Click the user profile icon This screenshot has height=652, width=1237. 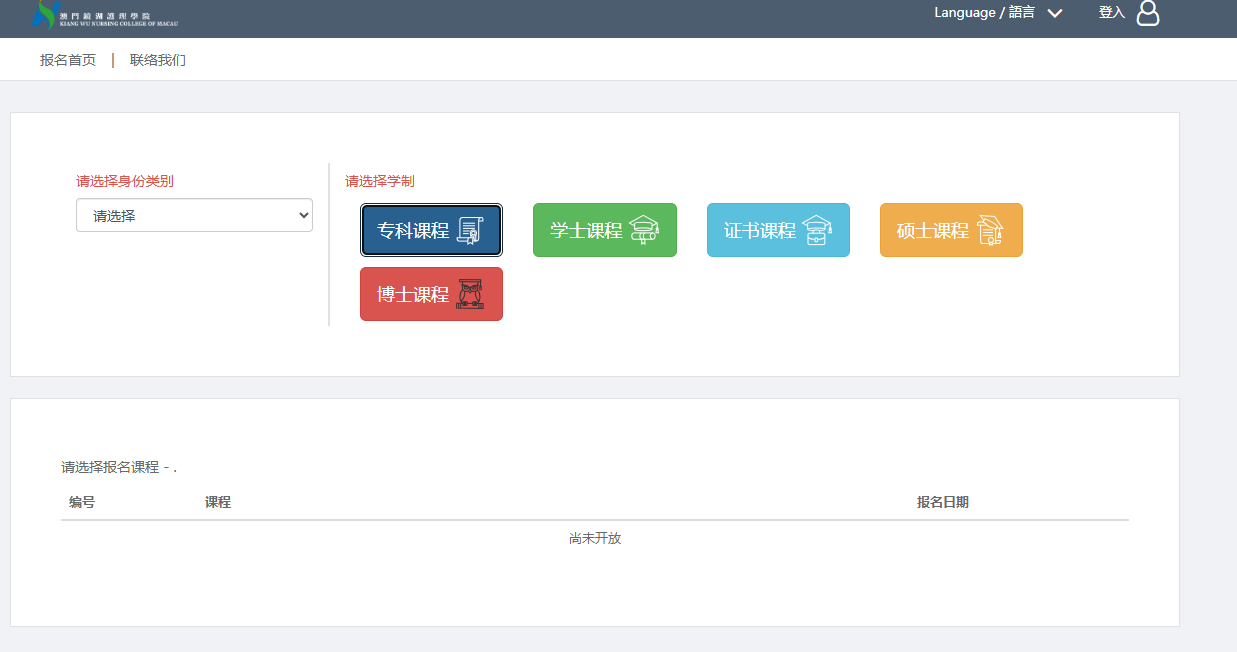pyautogui.click(x=1148, y=13)
